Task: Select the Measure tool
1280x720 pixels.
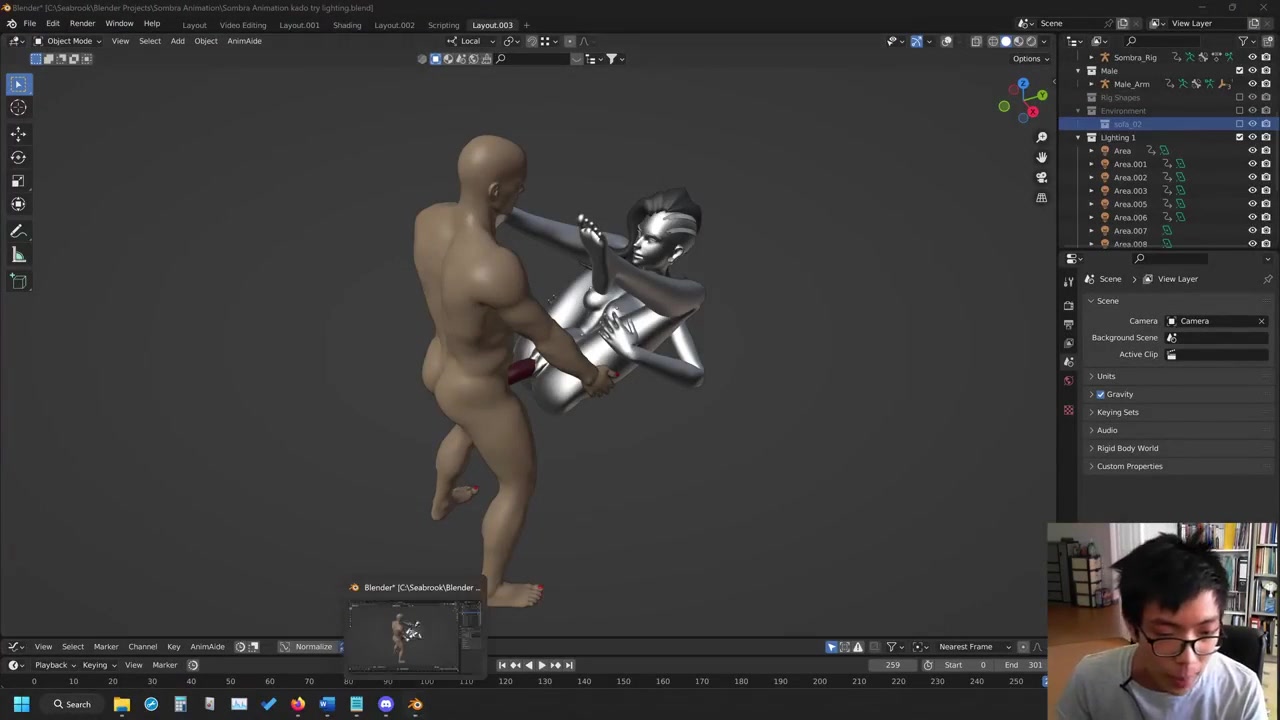Action: tap(18, 255)
